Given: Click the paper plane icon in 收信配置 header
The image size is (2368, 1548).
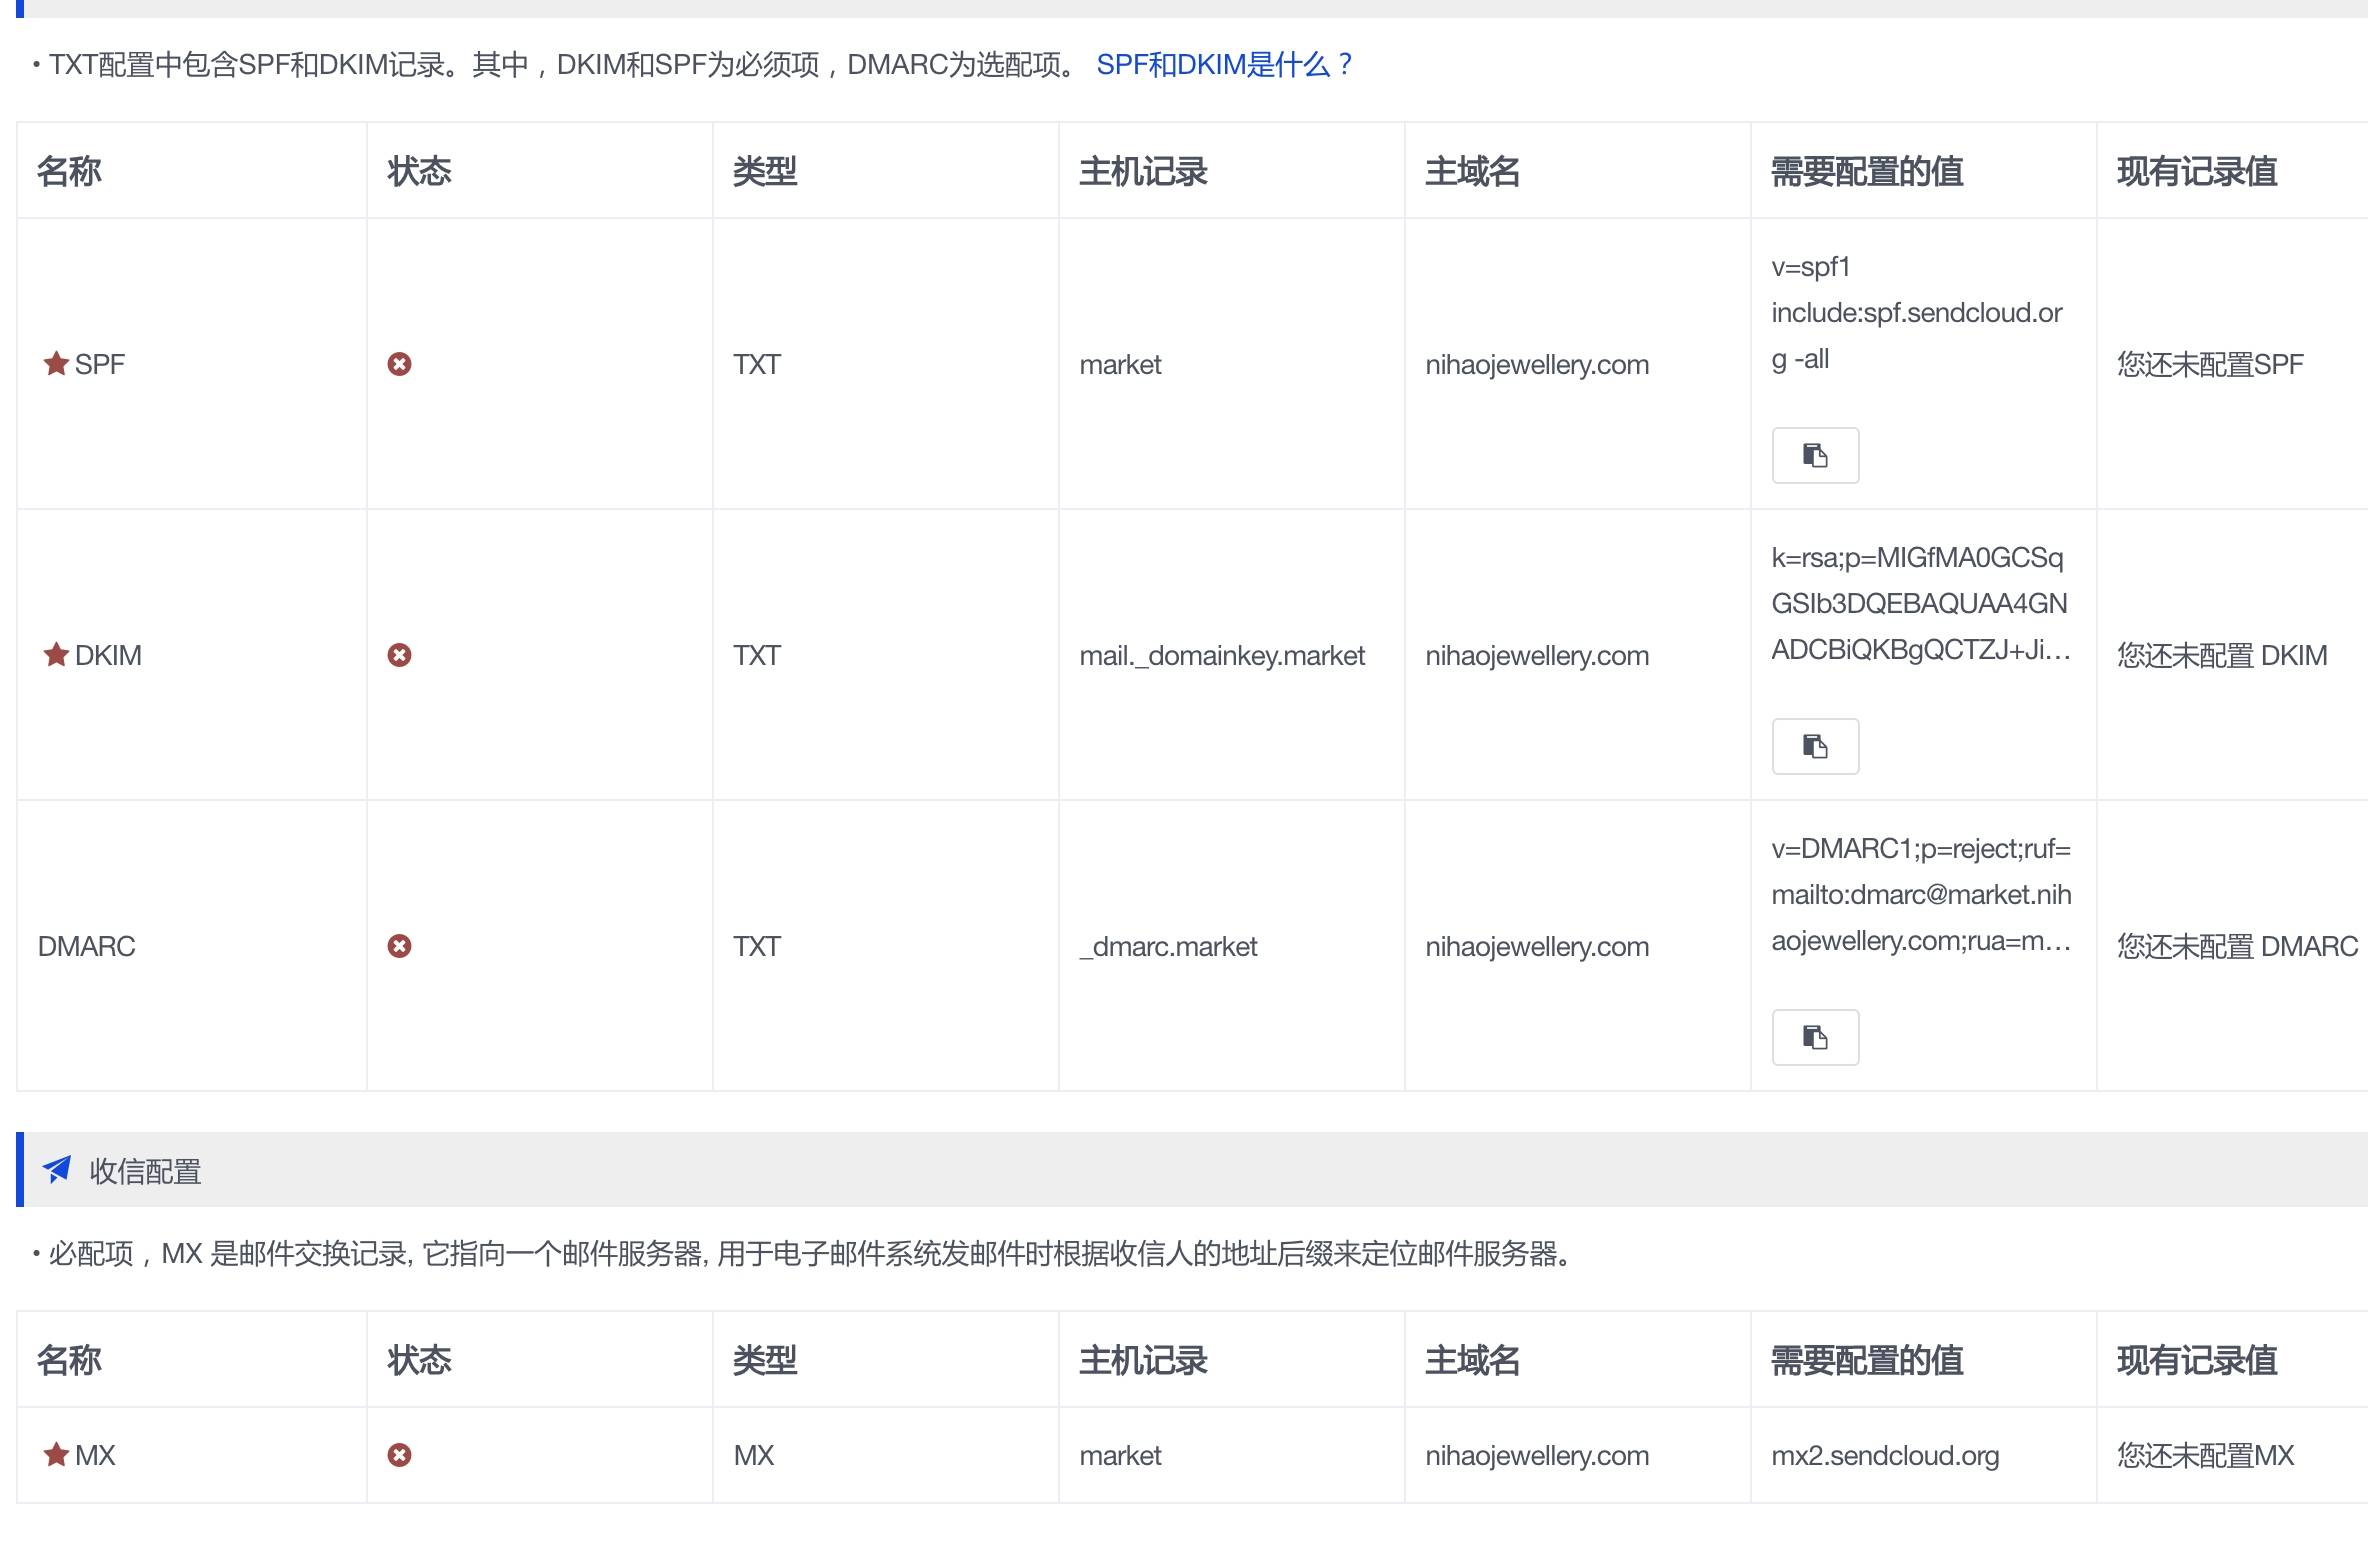Looking at the screenshot, I should tap(57, 1169).
